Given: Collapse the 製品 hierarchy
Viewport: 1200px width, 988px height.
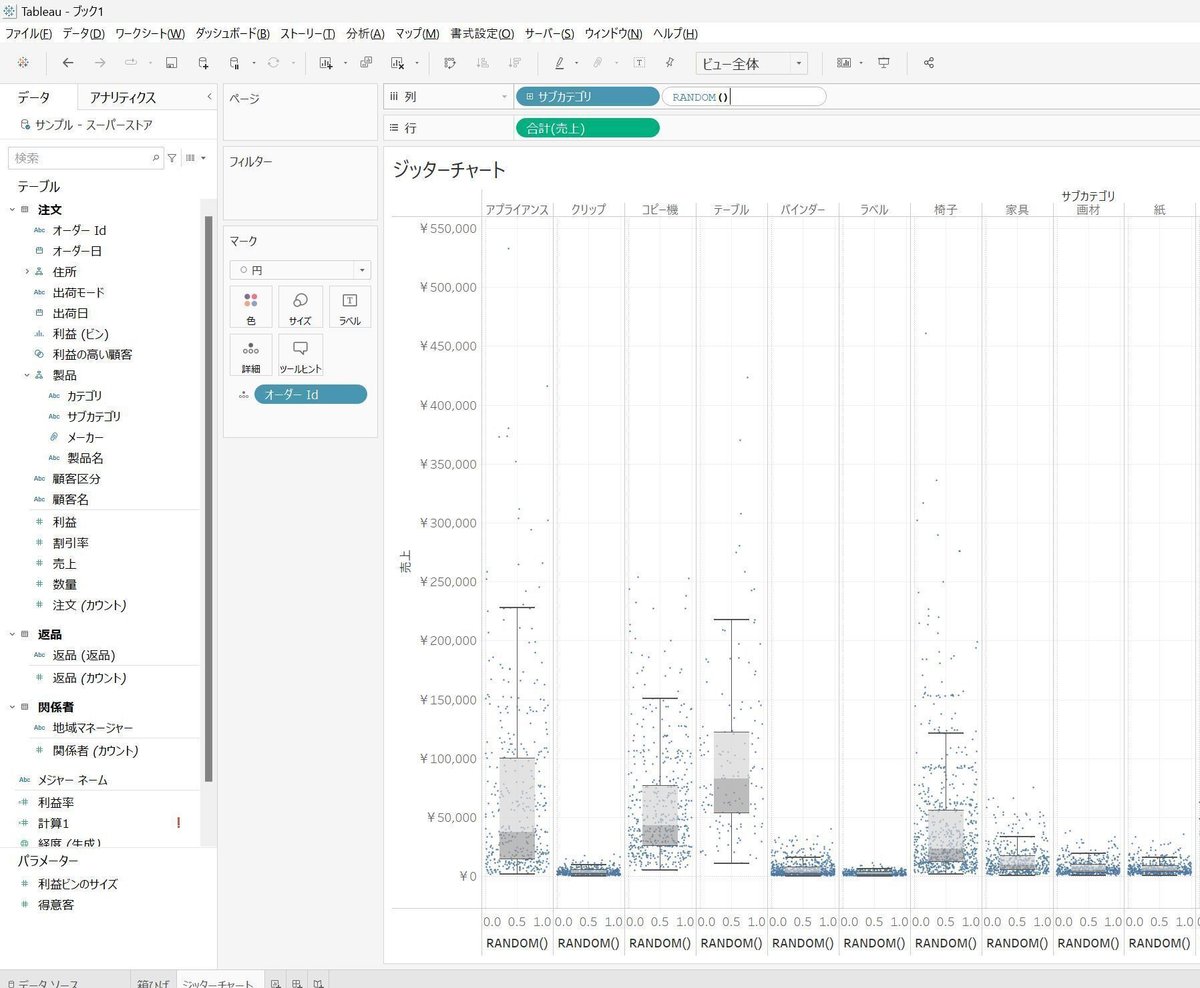Looking at the screenshot, I should (x=26, y=375).
